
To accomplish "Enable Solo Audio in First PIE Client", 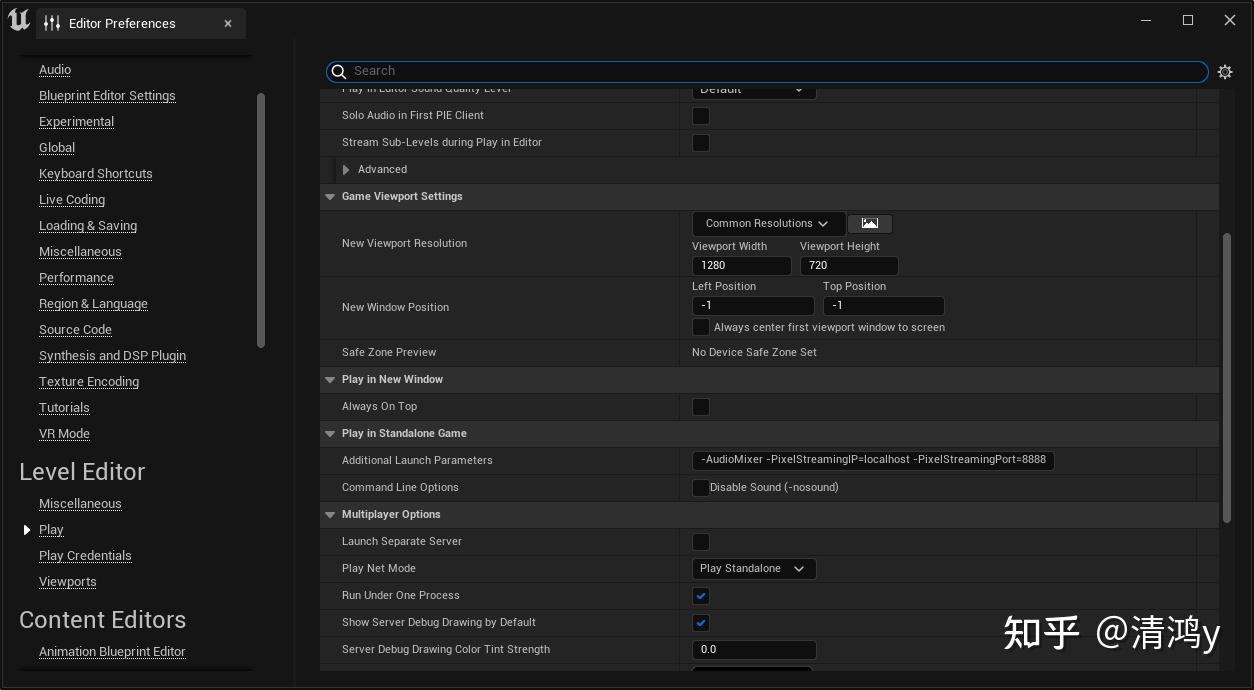I will tap(701, 116).
